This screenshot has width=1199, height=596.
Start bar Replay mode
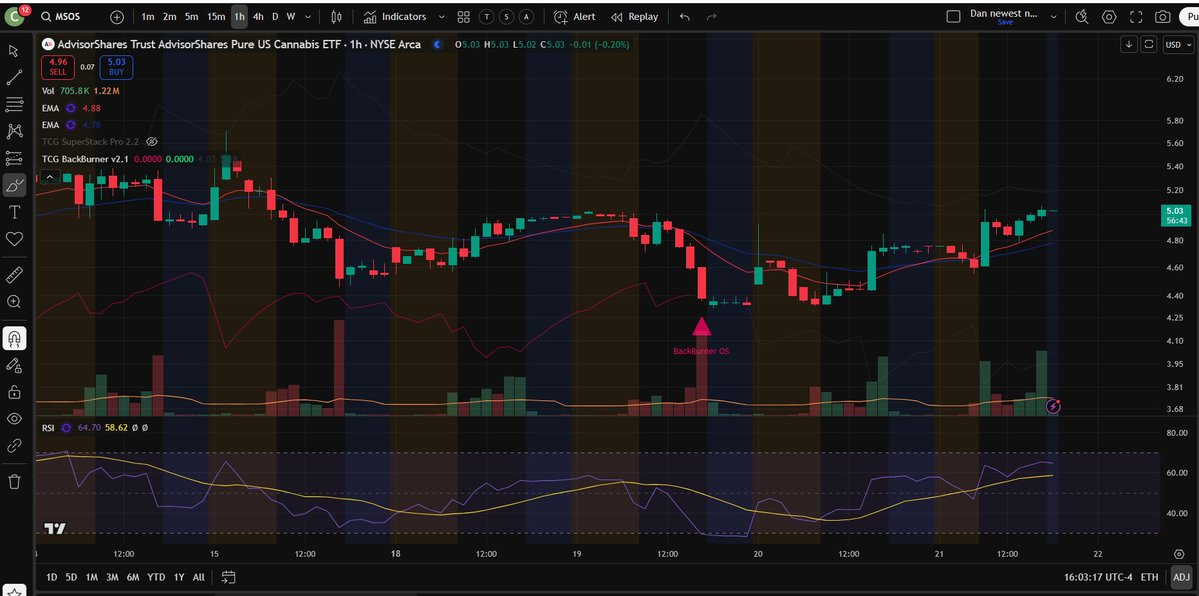coord(635,17)
